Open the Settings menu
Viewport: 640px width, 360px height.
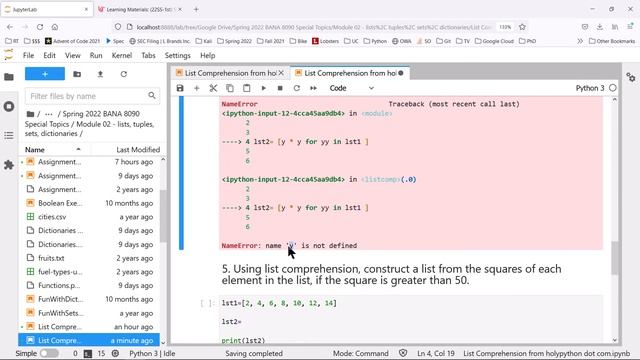(x=178, y=56)
